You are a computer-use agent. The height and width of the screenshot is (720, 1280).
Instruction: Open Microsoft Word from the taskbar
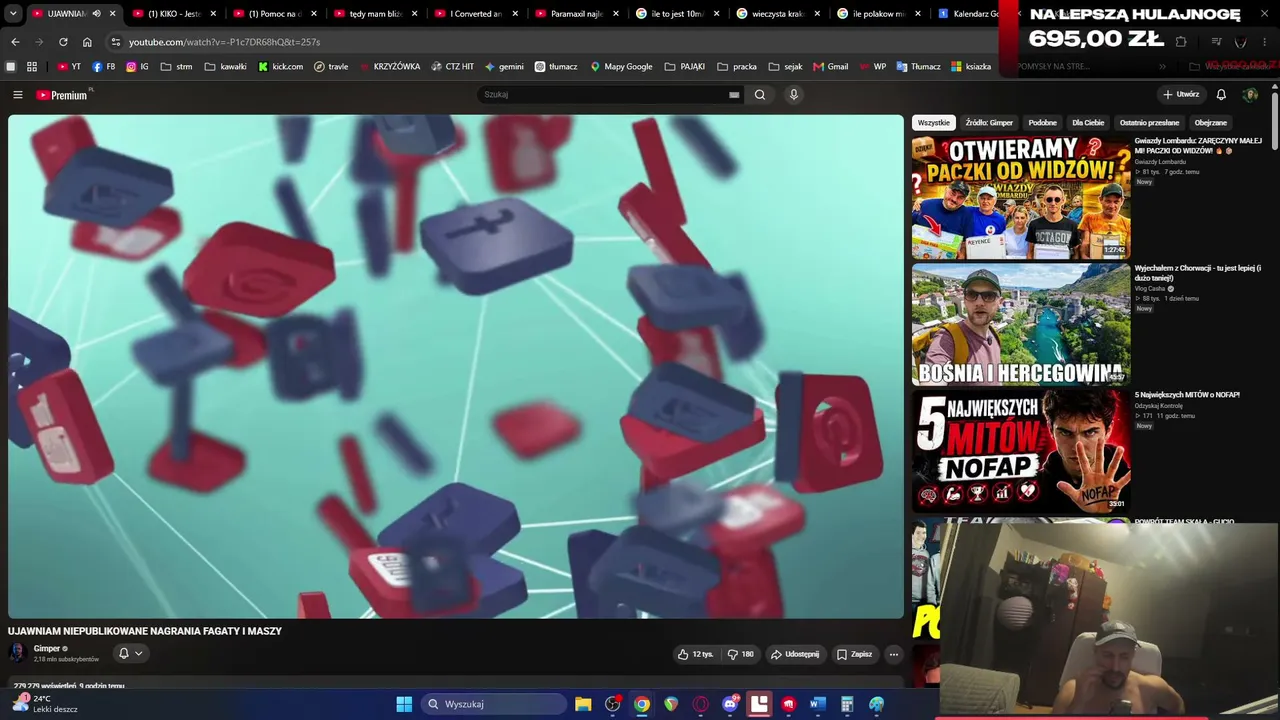[x=817, y=704]
